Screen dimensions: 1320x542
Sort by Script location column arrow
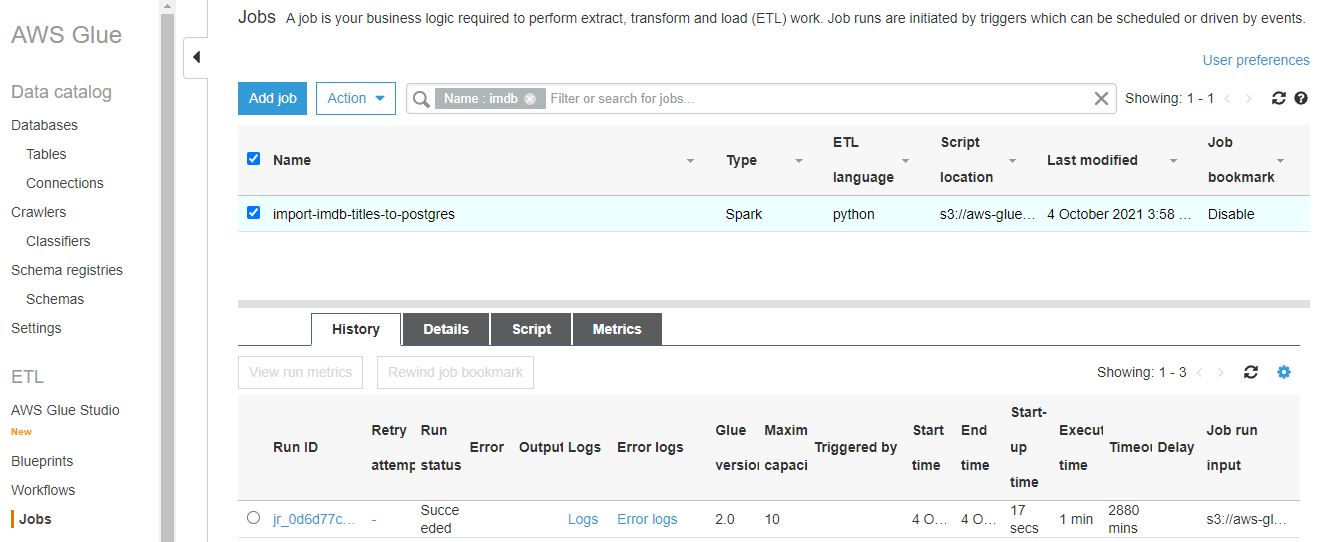coord(1012,161)
